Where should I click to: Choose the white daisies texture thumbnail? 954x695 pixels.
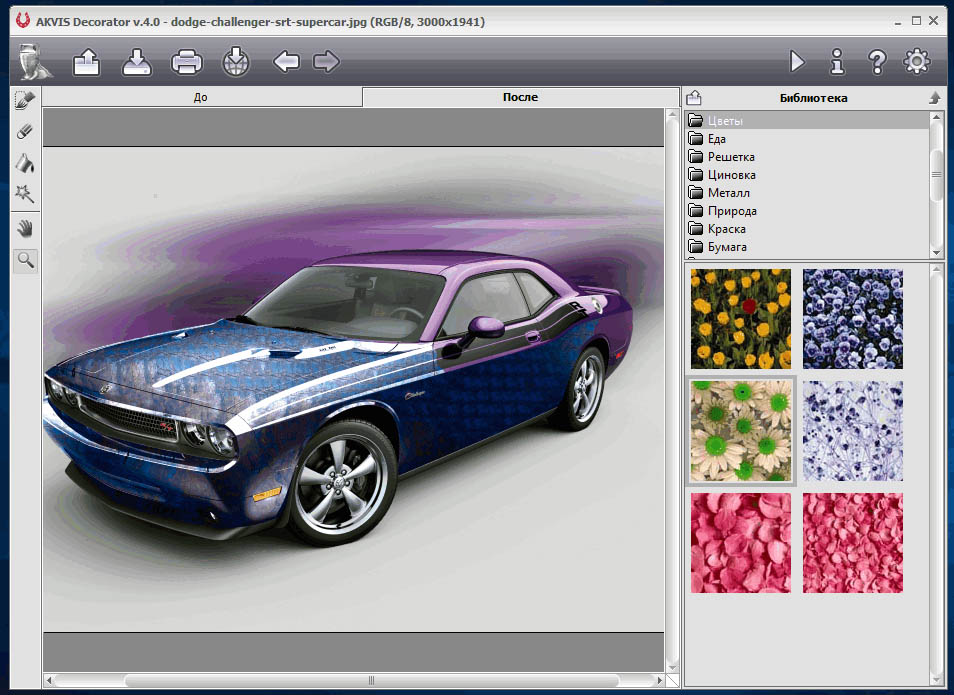(x=741, y=431)
